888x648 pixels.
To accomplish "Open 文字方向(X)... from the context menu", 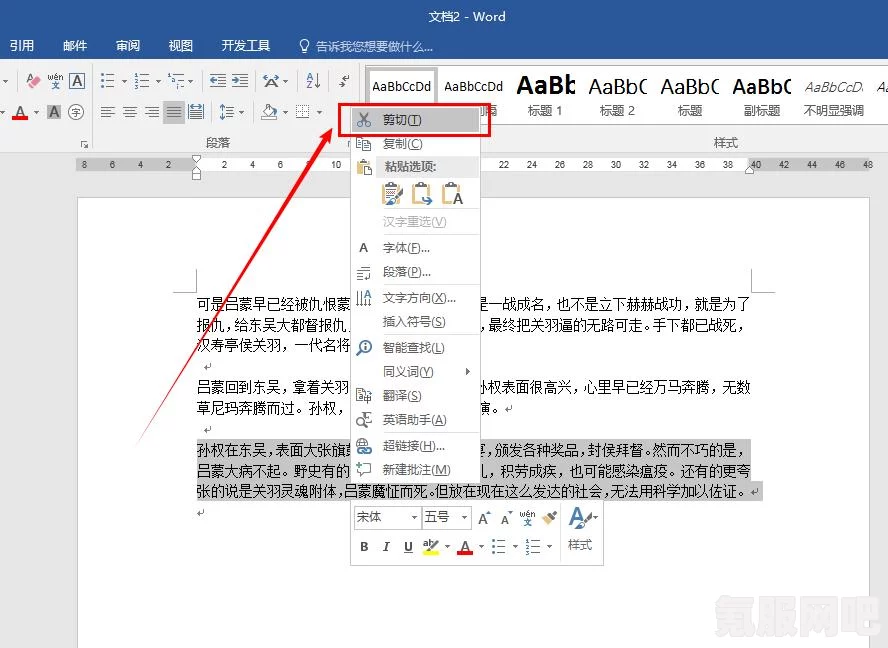I will pos(416,298).
